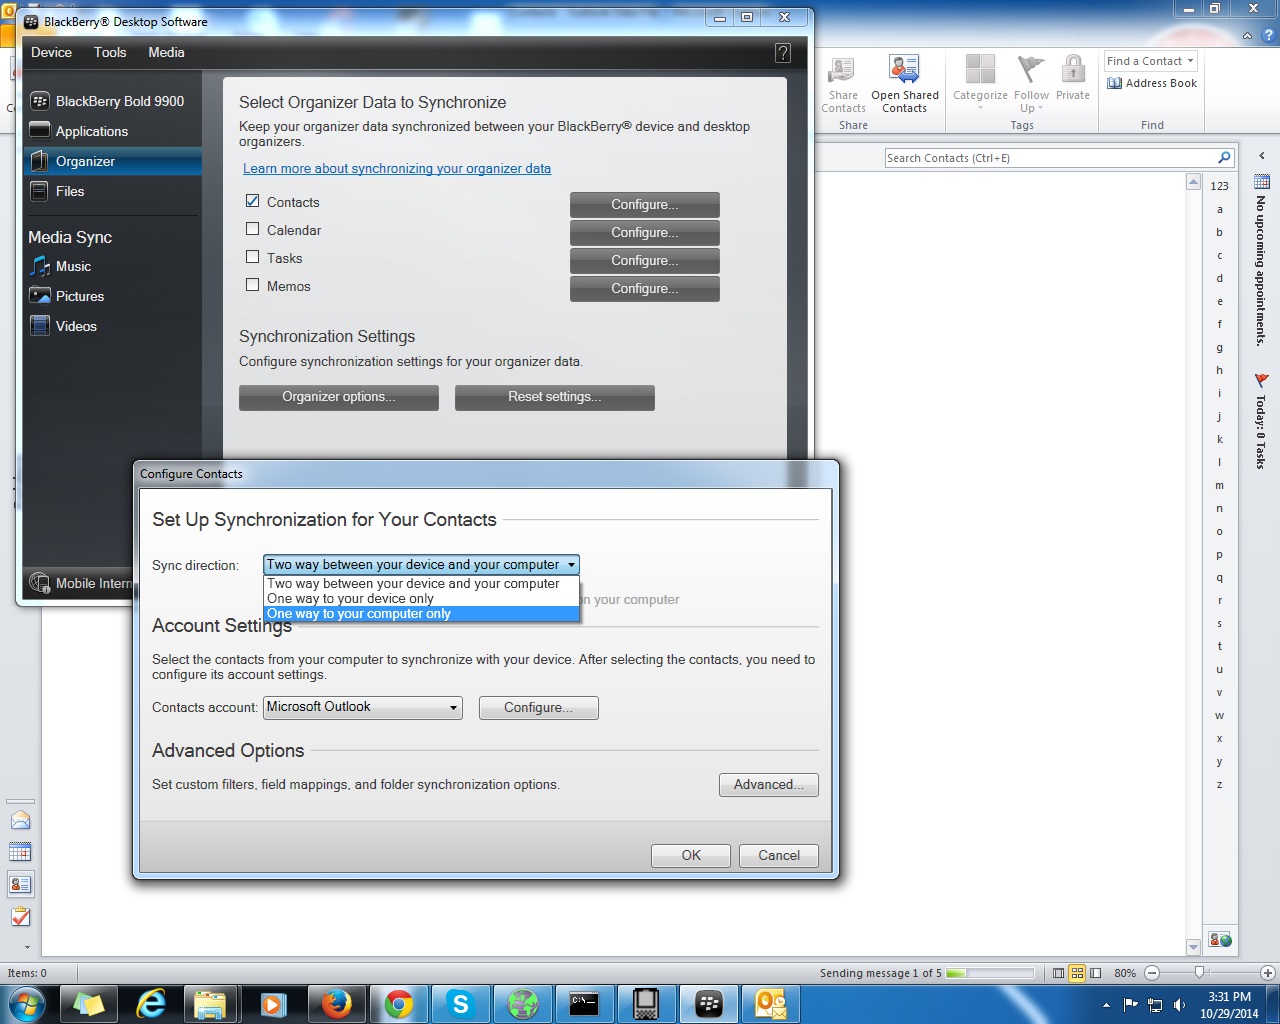Click the zoom in plus button
This screenshot has height=1024, width=1280.
click(x=1268, y=973)
